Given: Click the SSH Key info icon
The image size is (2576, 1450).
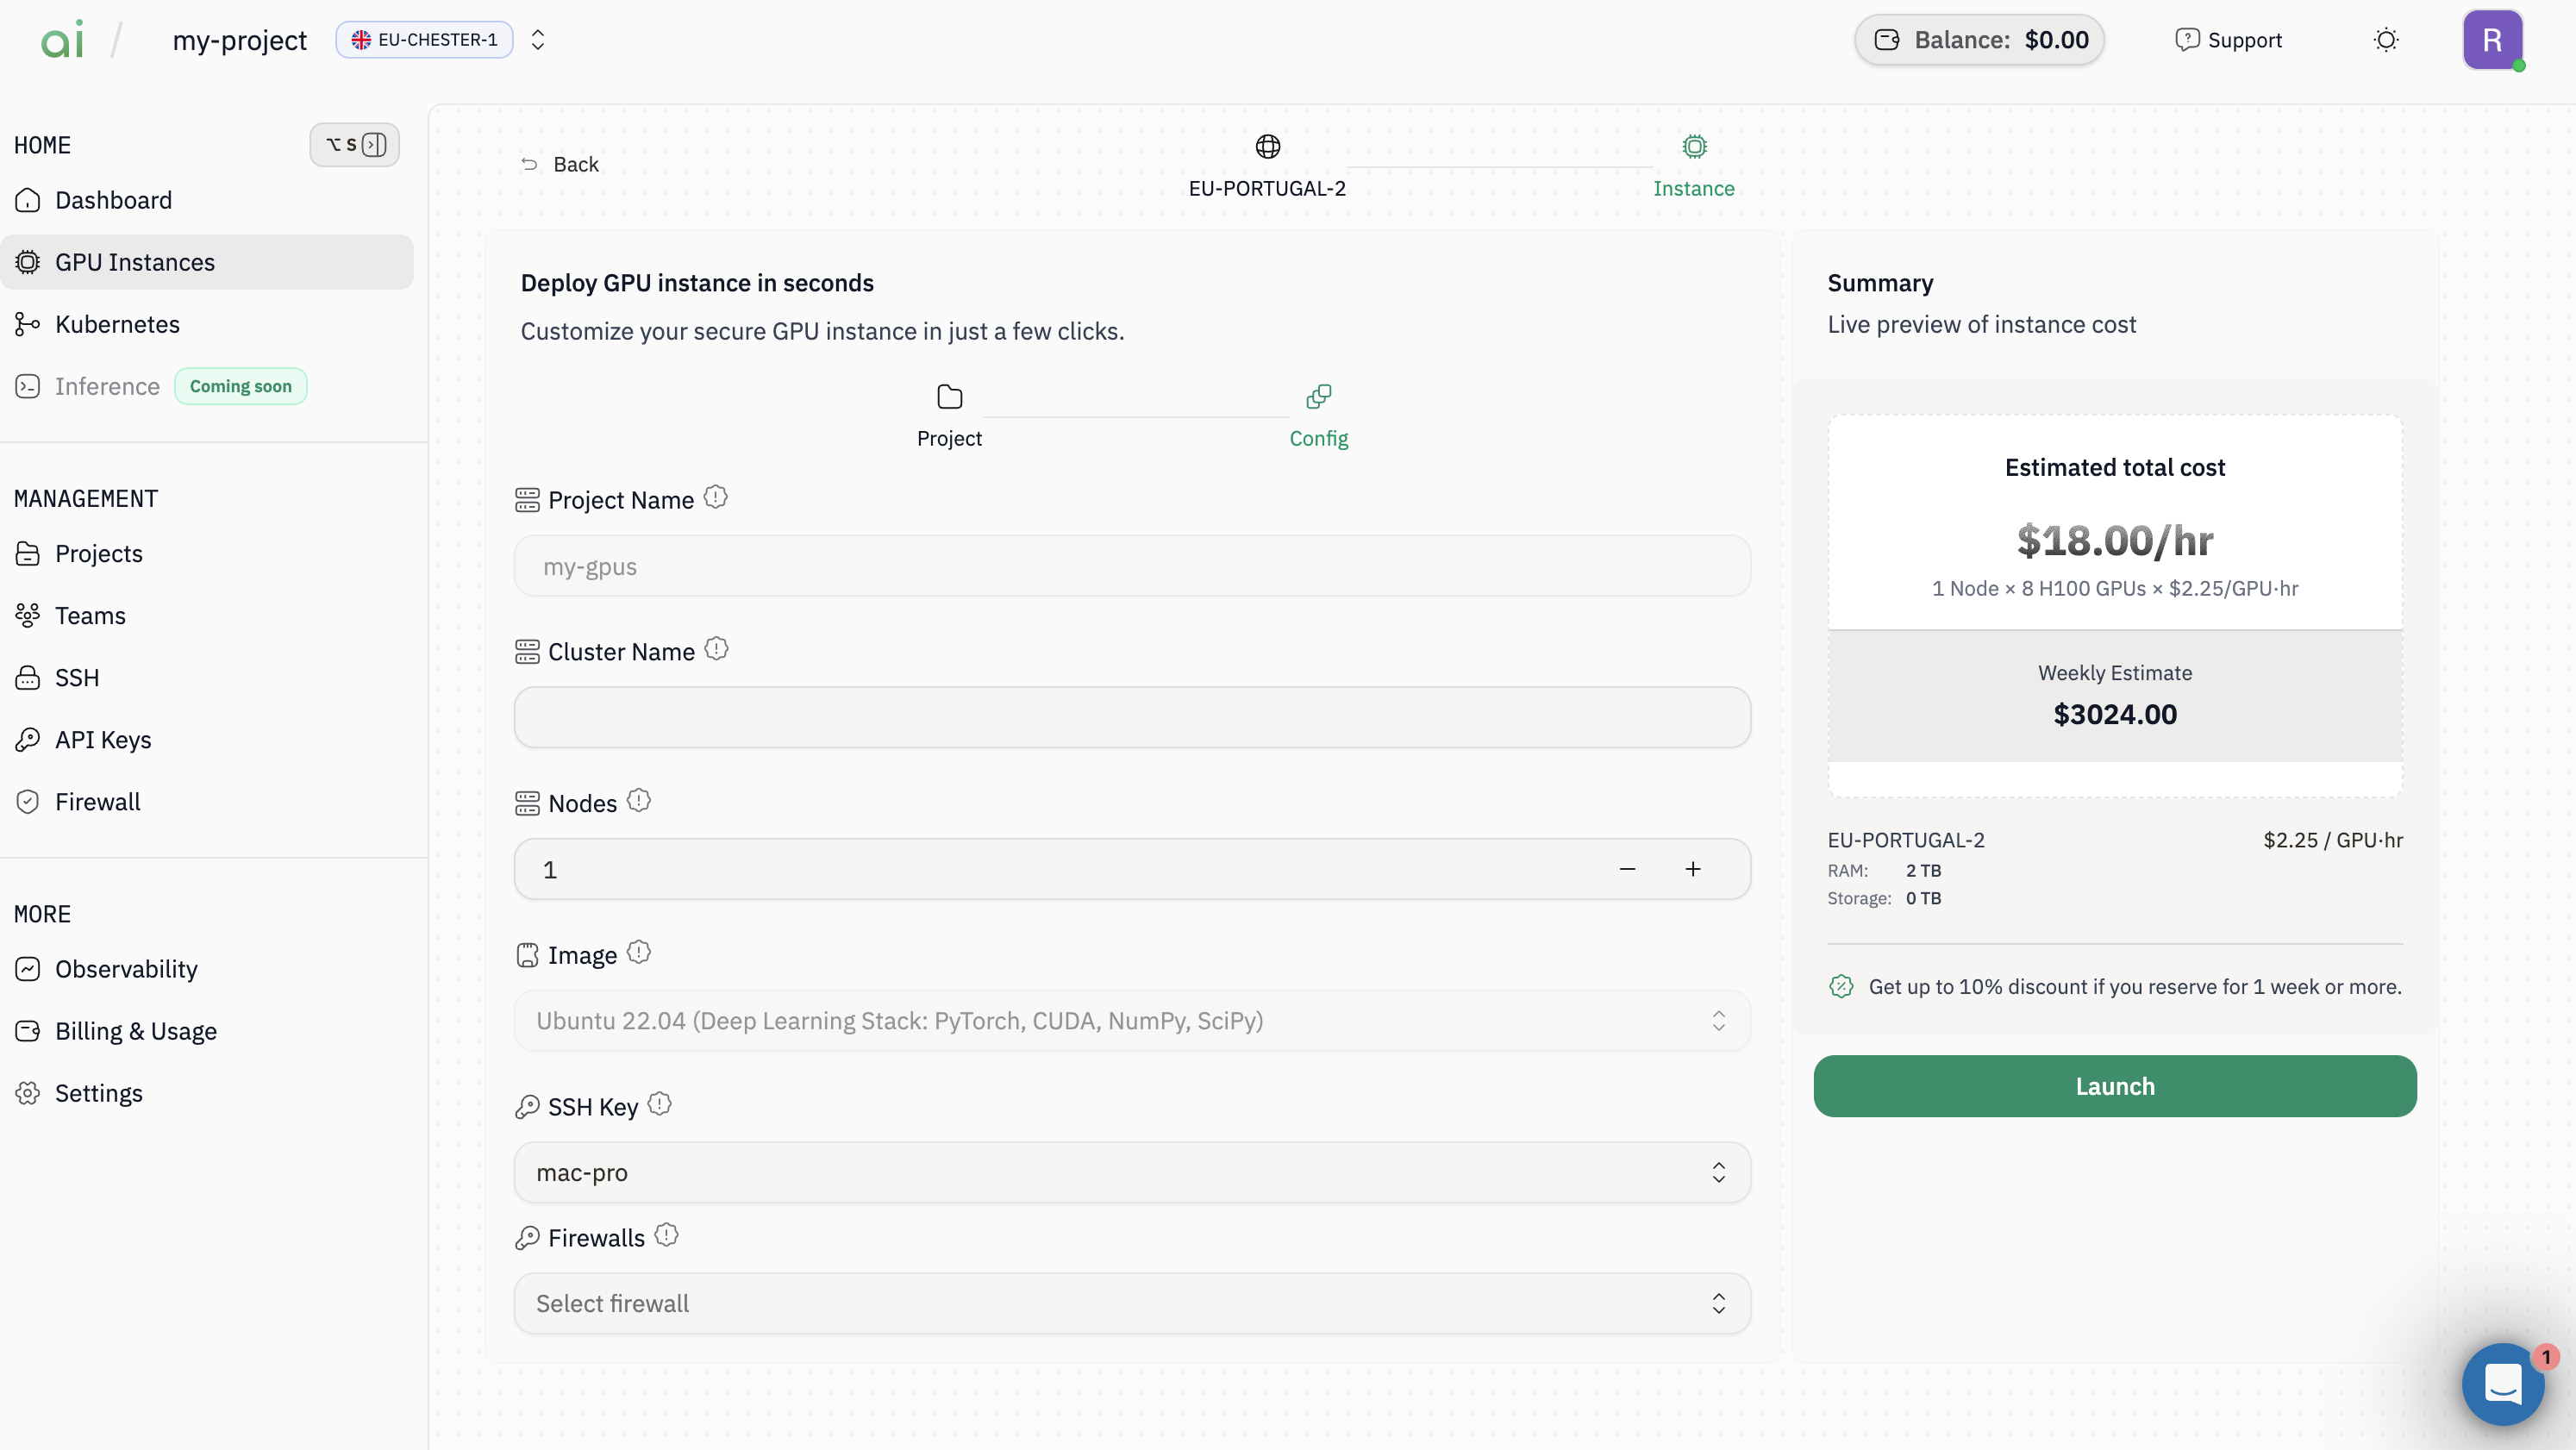Looking at the screenshot, I should click(659, 1104).
